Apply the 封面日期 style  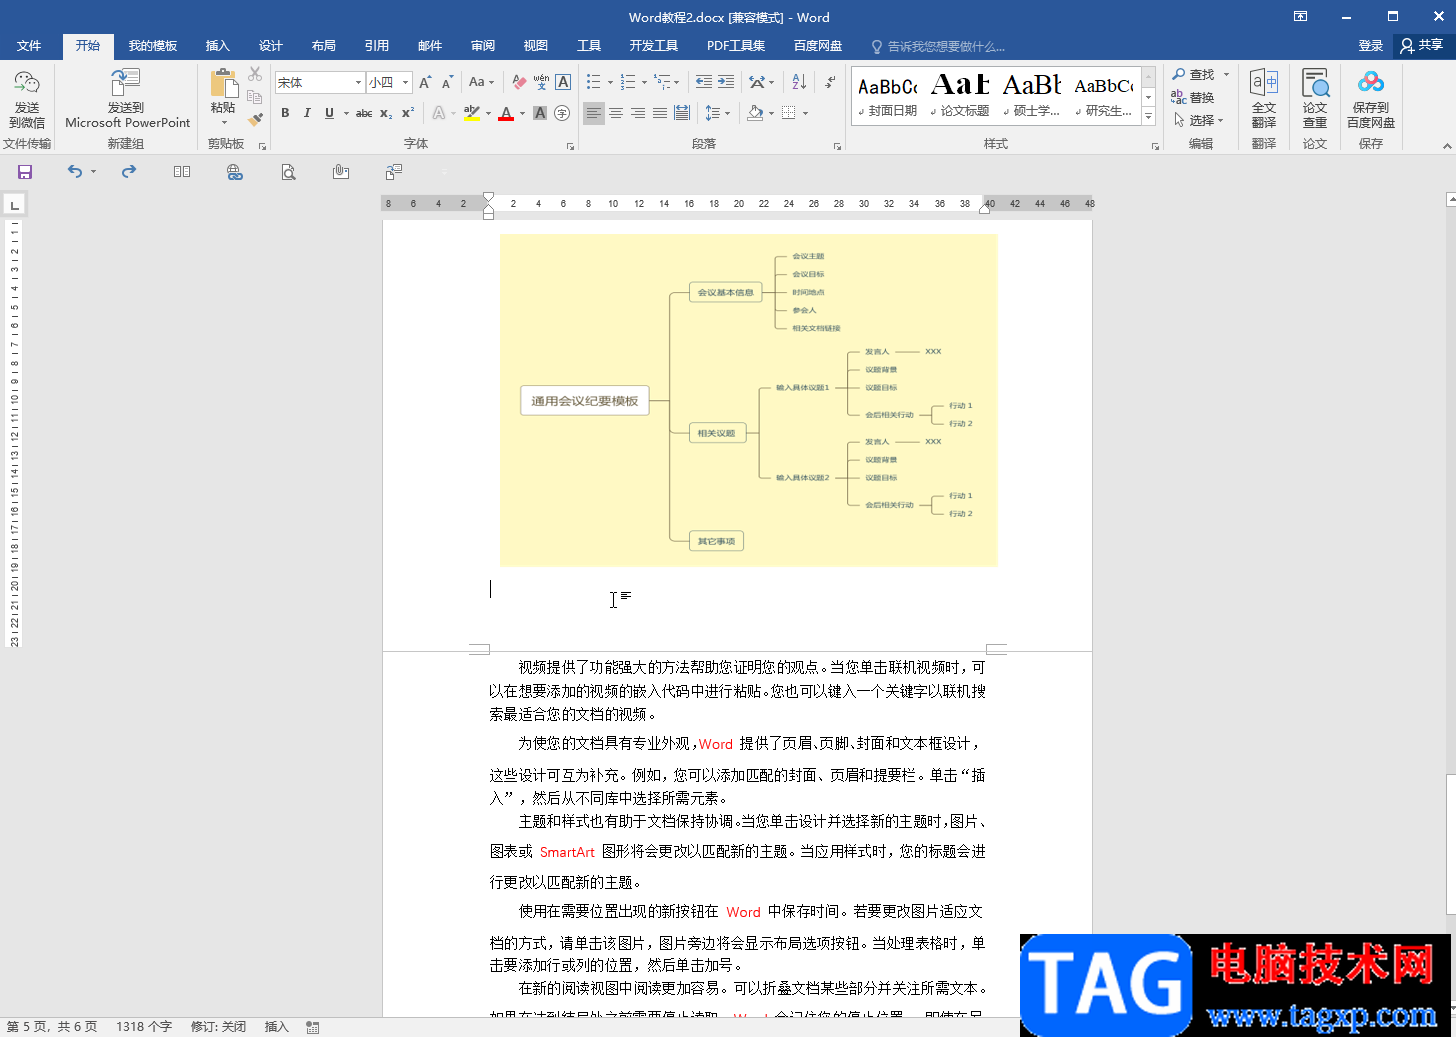tap(887, 96)
